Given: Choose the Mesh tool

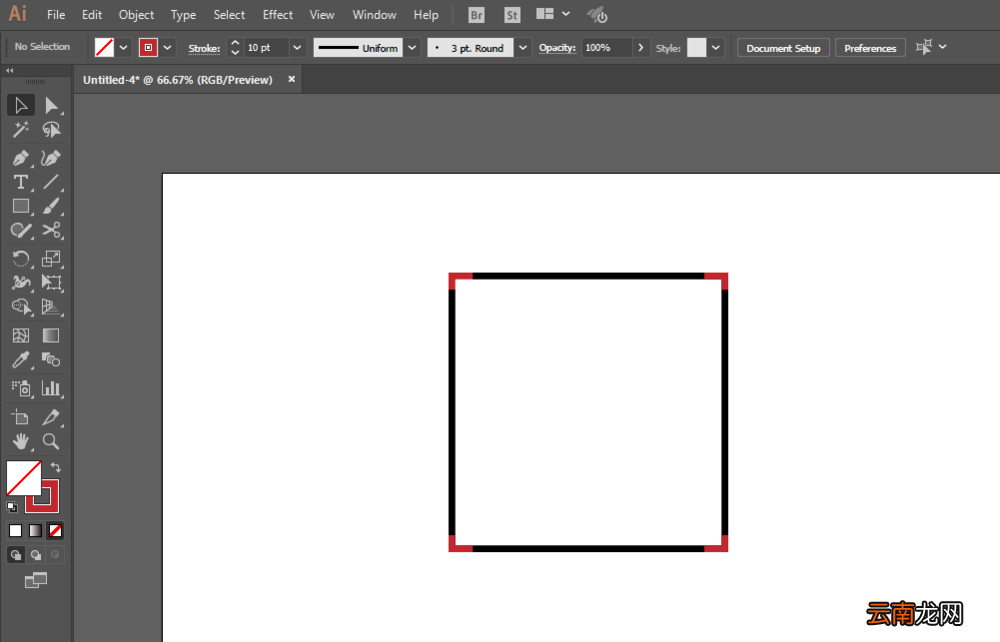Looking at the screenshot, I should pos(21,335).
